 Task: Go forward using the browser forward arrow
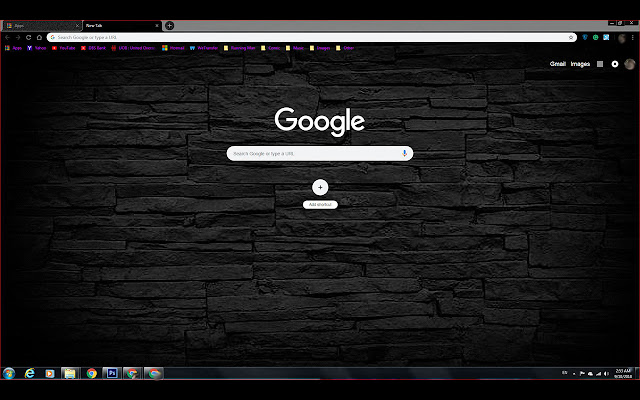pyautogui.click(x=18, y=37)
